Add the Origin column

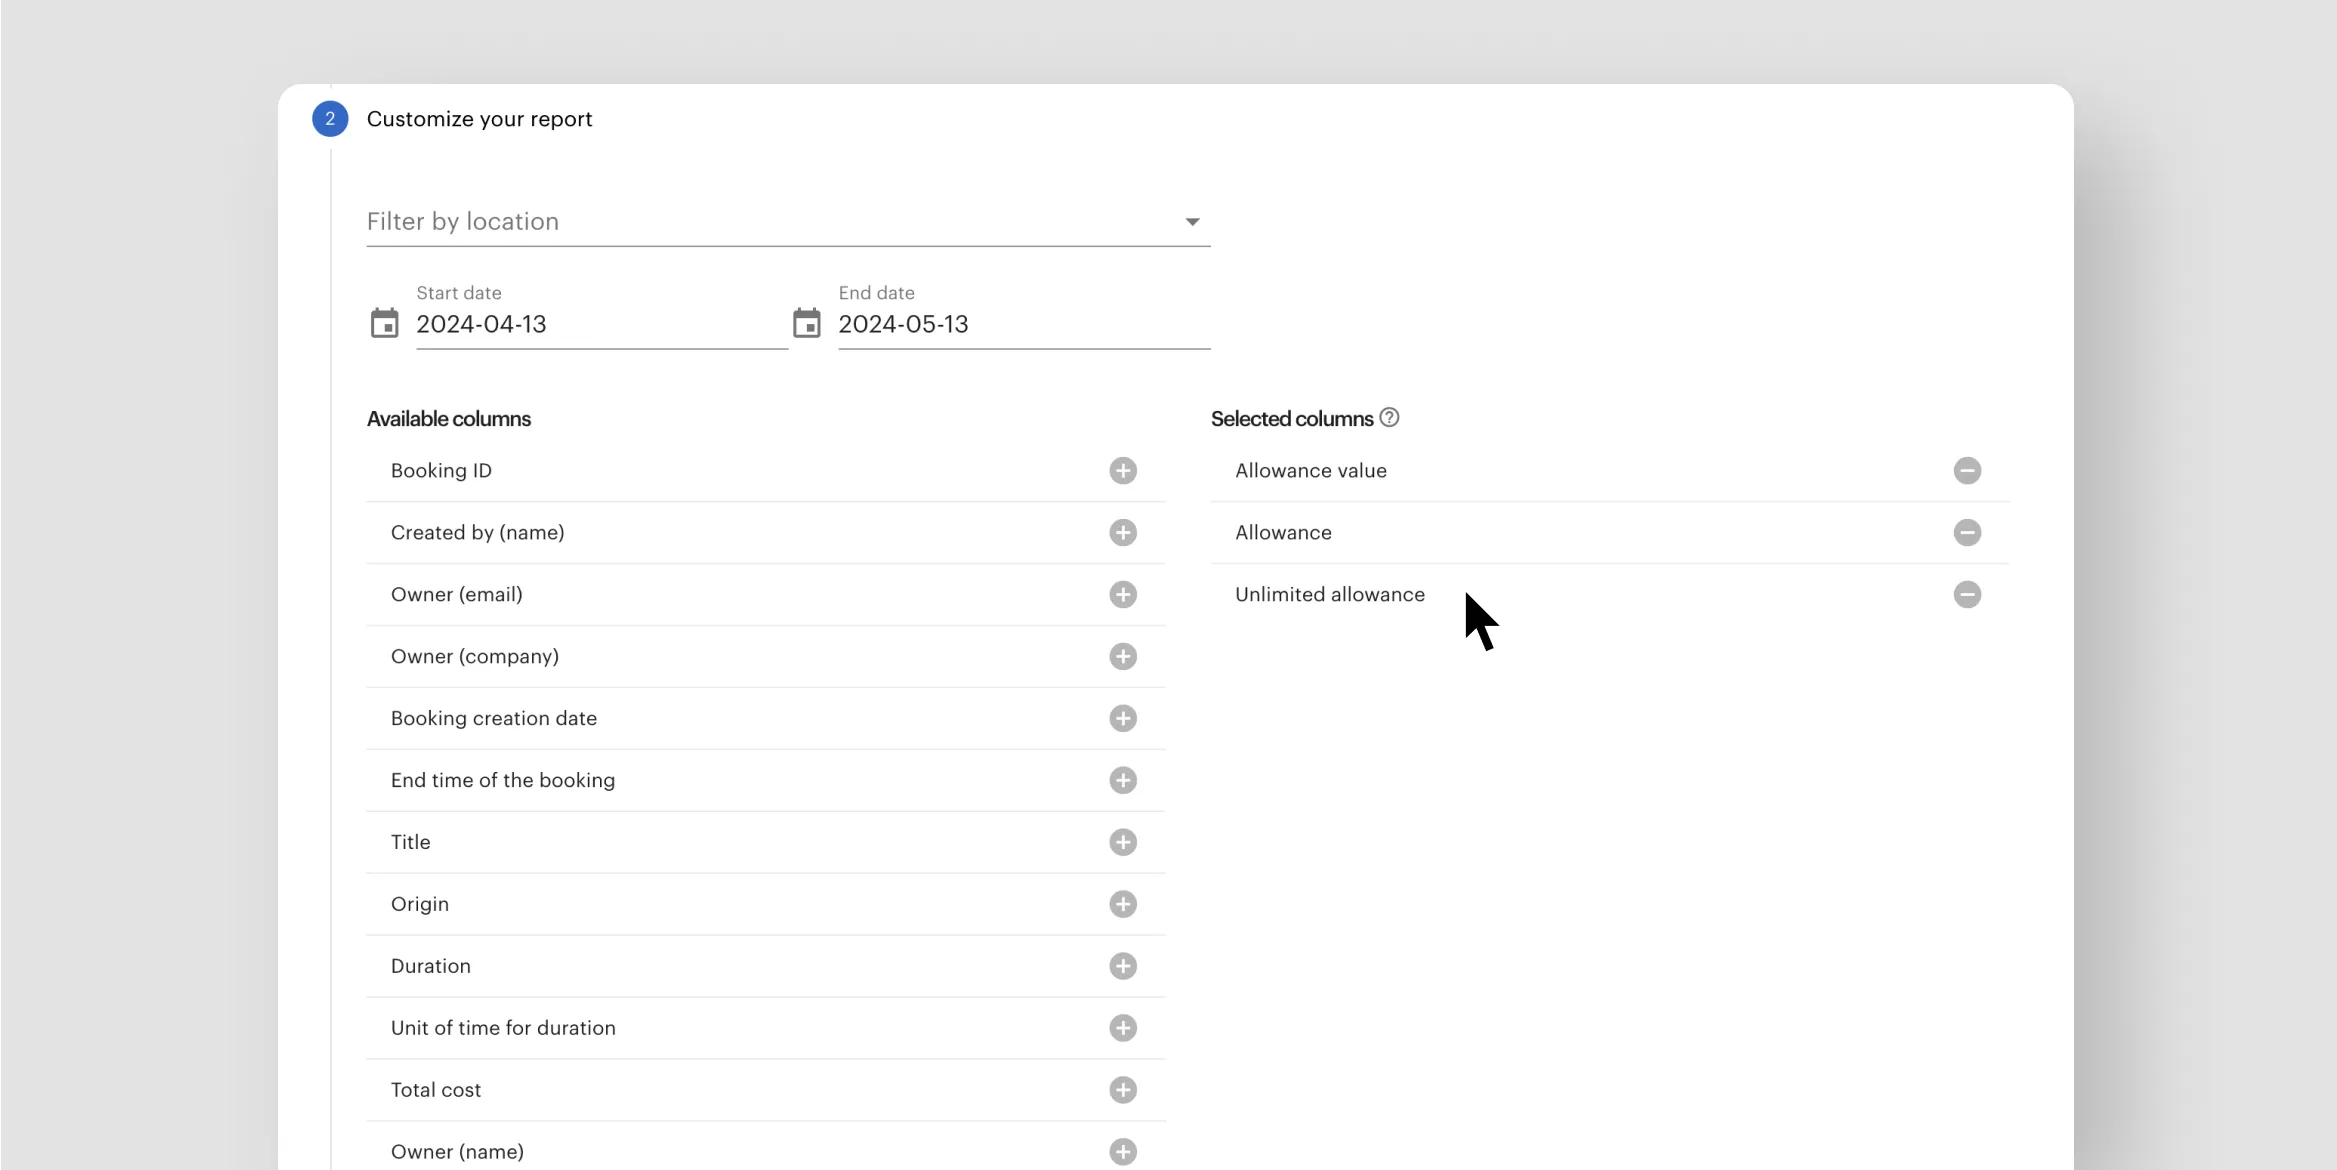point(1123,905)
